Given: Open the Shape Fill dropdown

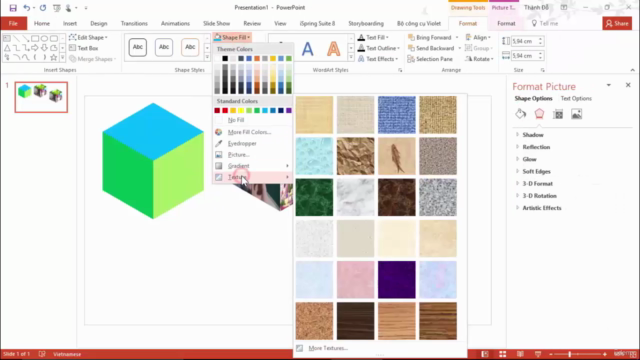Looking at the screenshot, I should point(232,37).
